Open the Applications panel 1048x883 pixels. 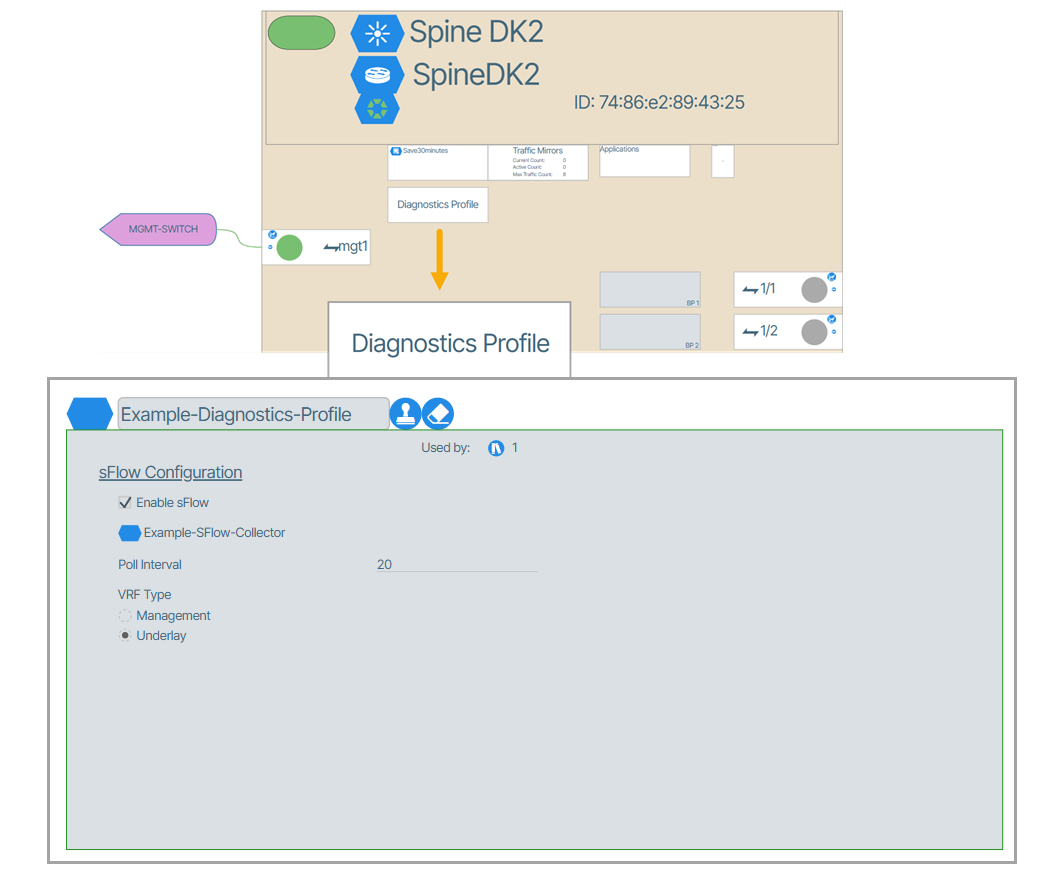[643, 160]
